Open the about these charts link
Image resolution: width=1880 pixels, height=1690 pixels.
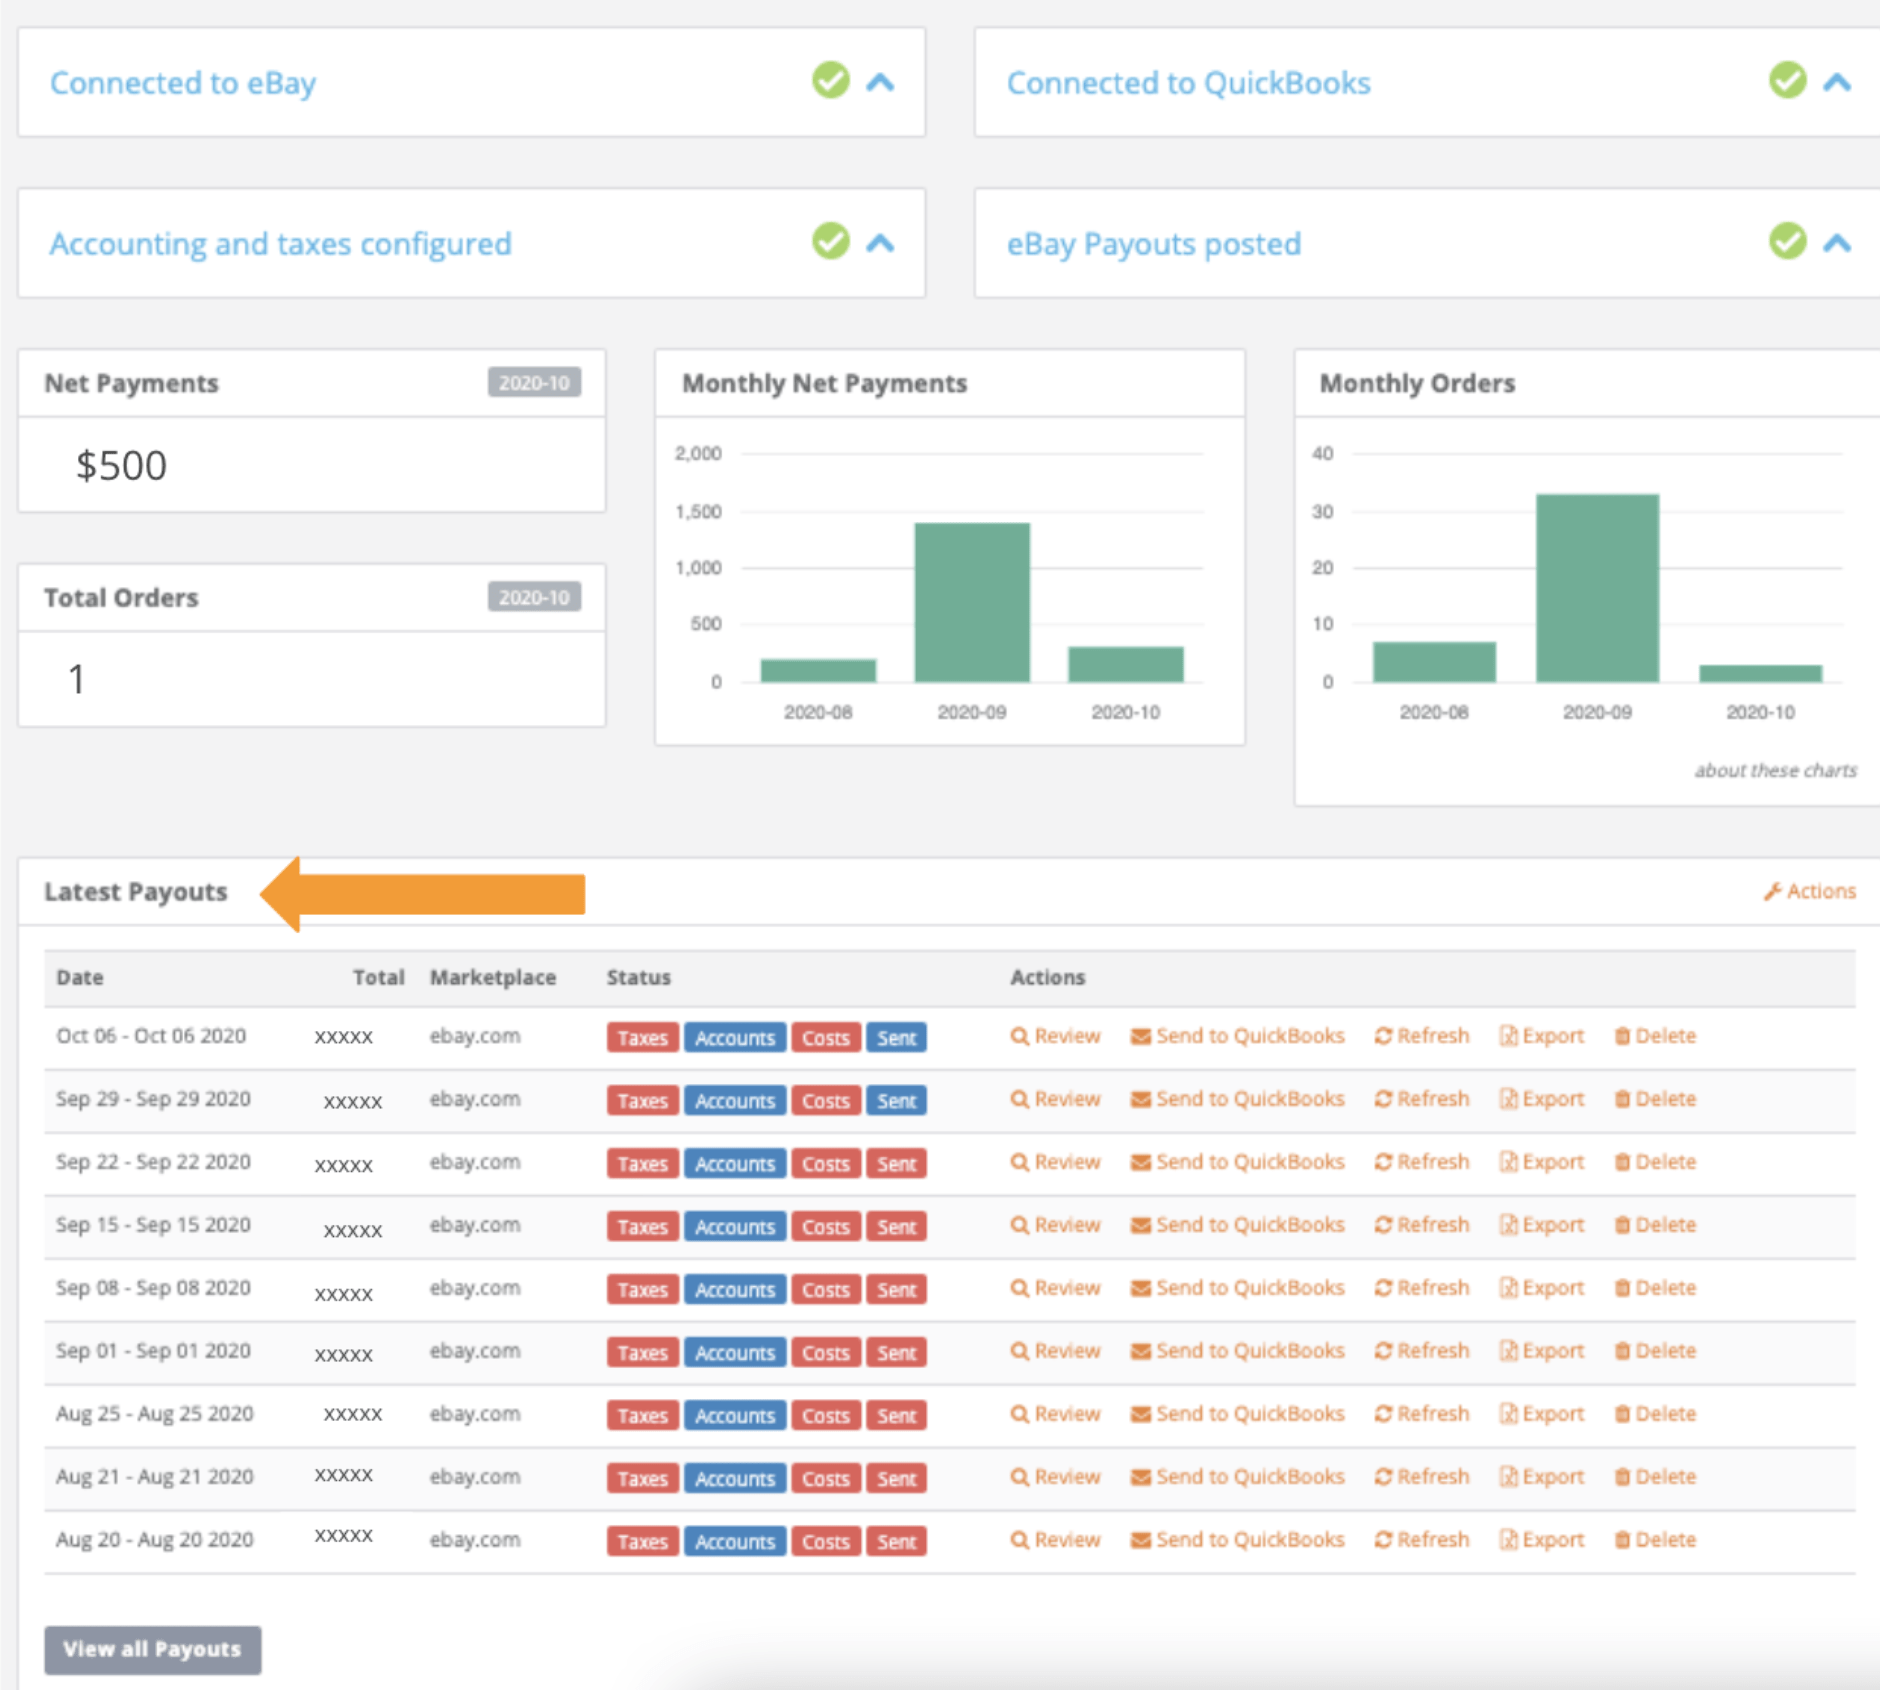(x=1775, y=770)
